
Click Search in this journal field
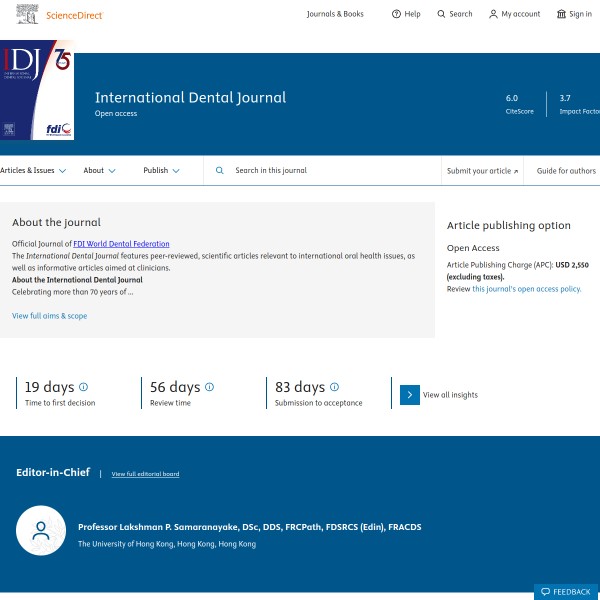tap(320, 171)
